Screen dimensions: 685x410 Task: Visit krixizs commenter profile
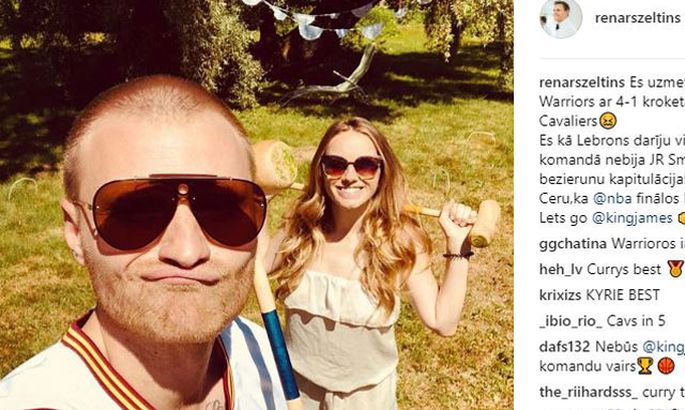tap(560, 295)
